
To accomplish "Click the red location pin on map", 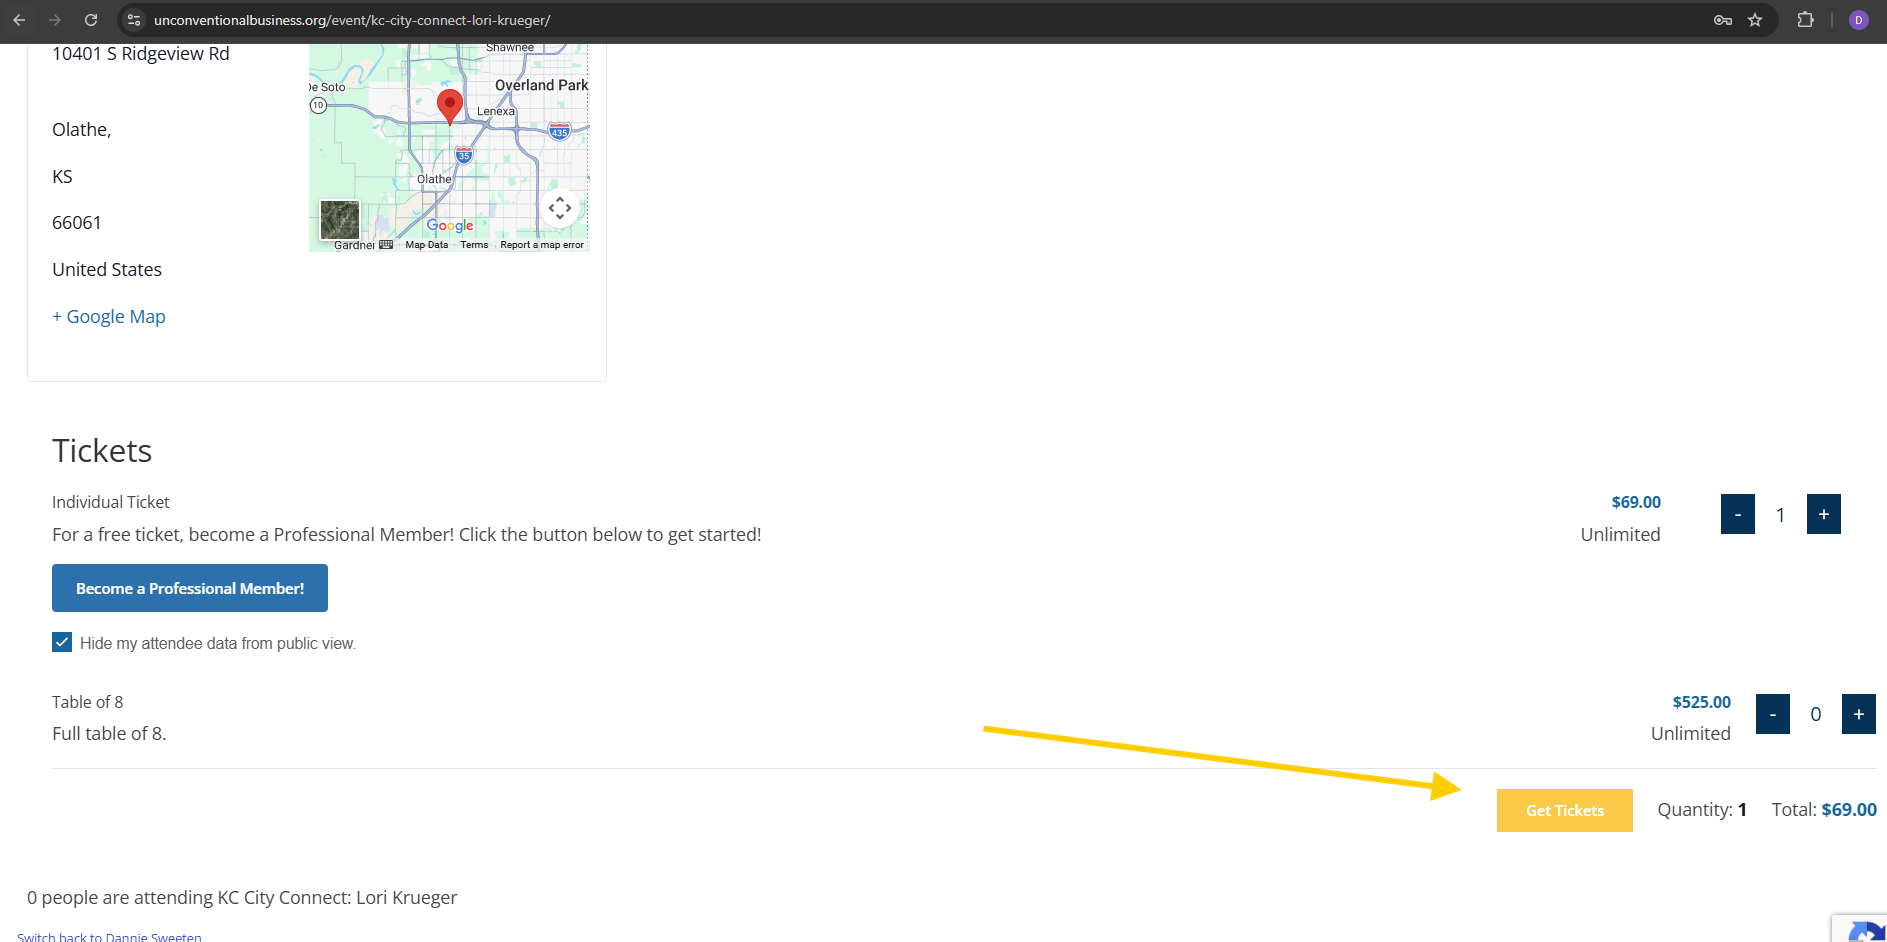I will [450, 104].
